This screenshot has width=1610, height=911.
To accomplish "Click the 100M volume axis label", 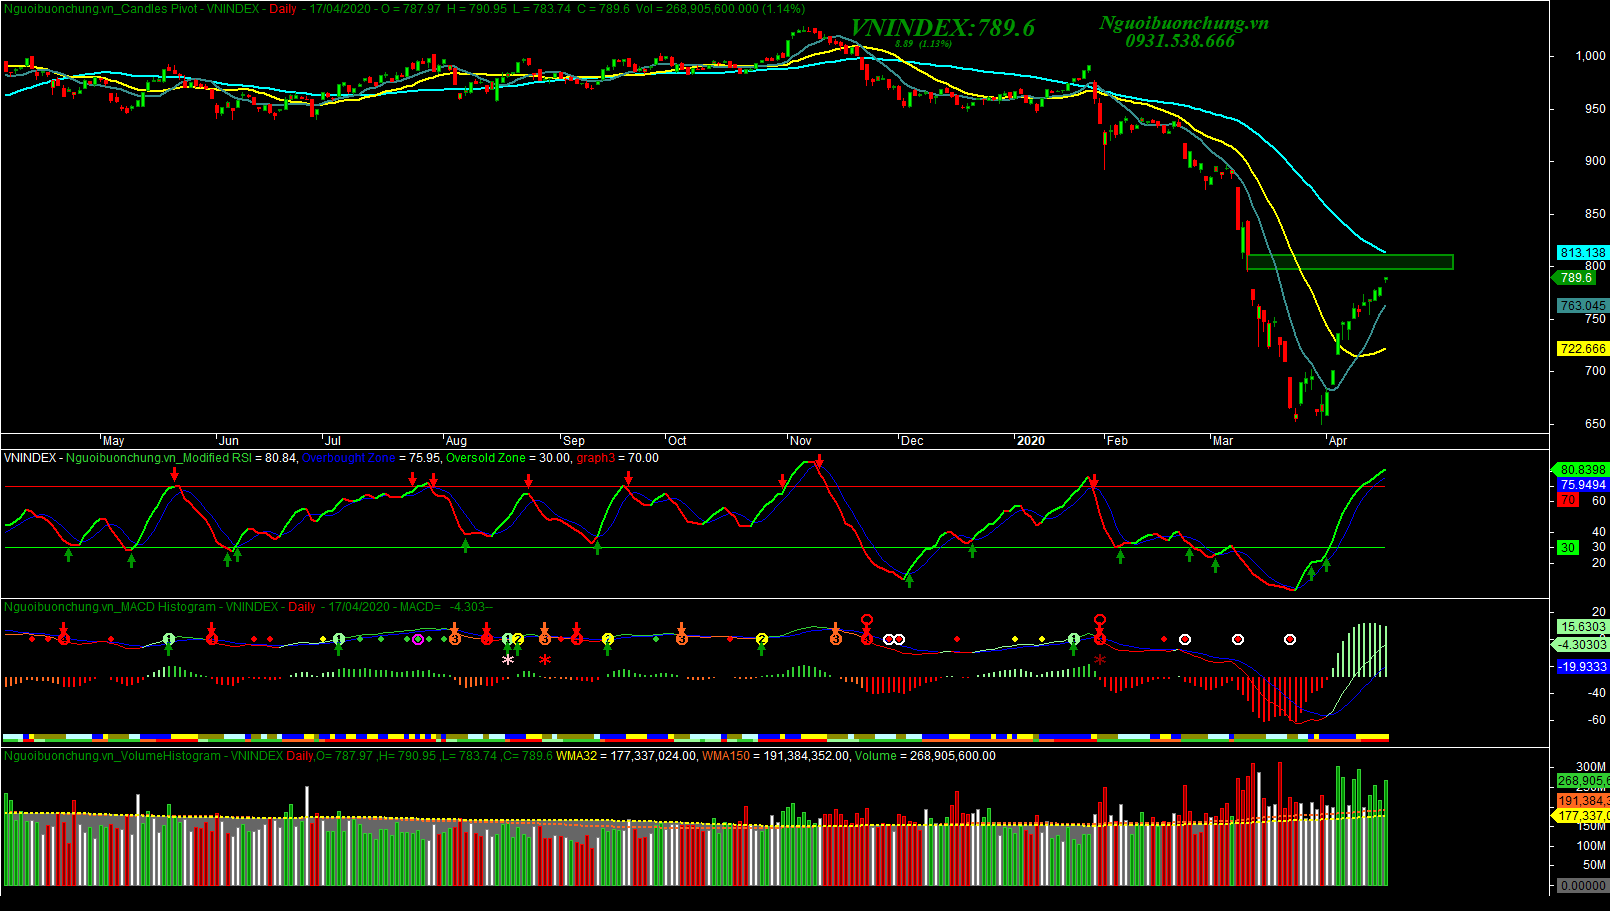I will point(1590,846).
